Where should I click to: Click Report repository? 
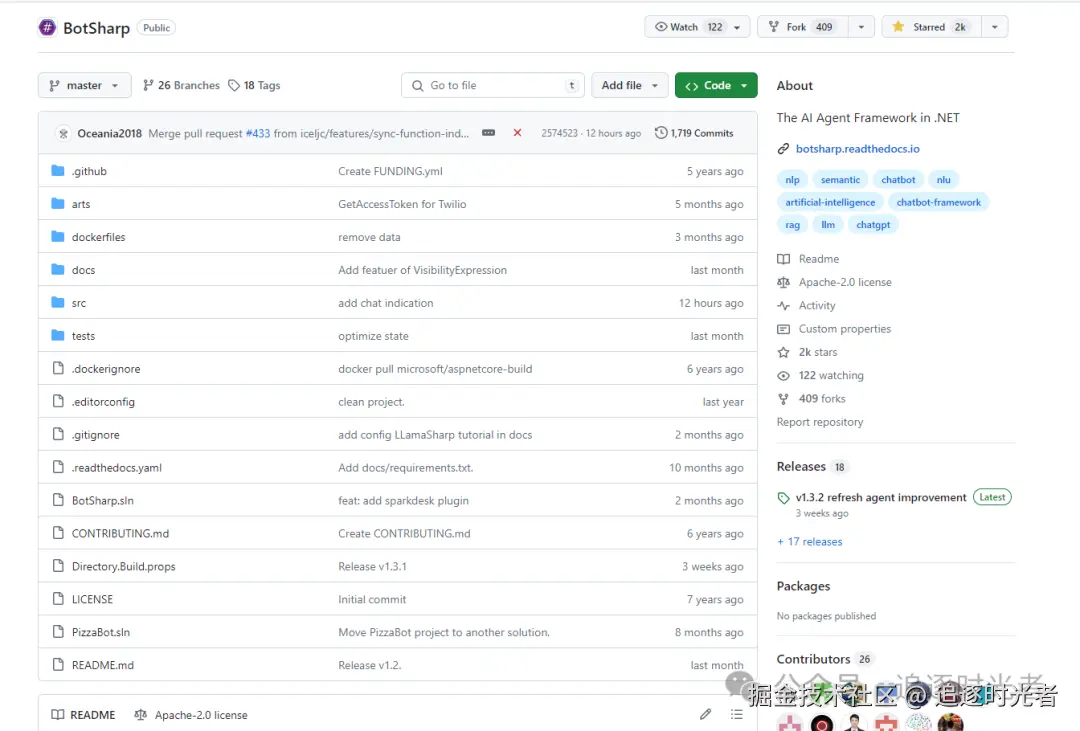(820, 422)
